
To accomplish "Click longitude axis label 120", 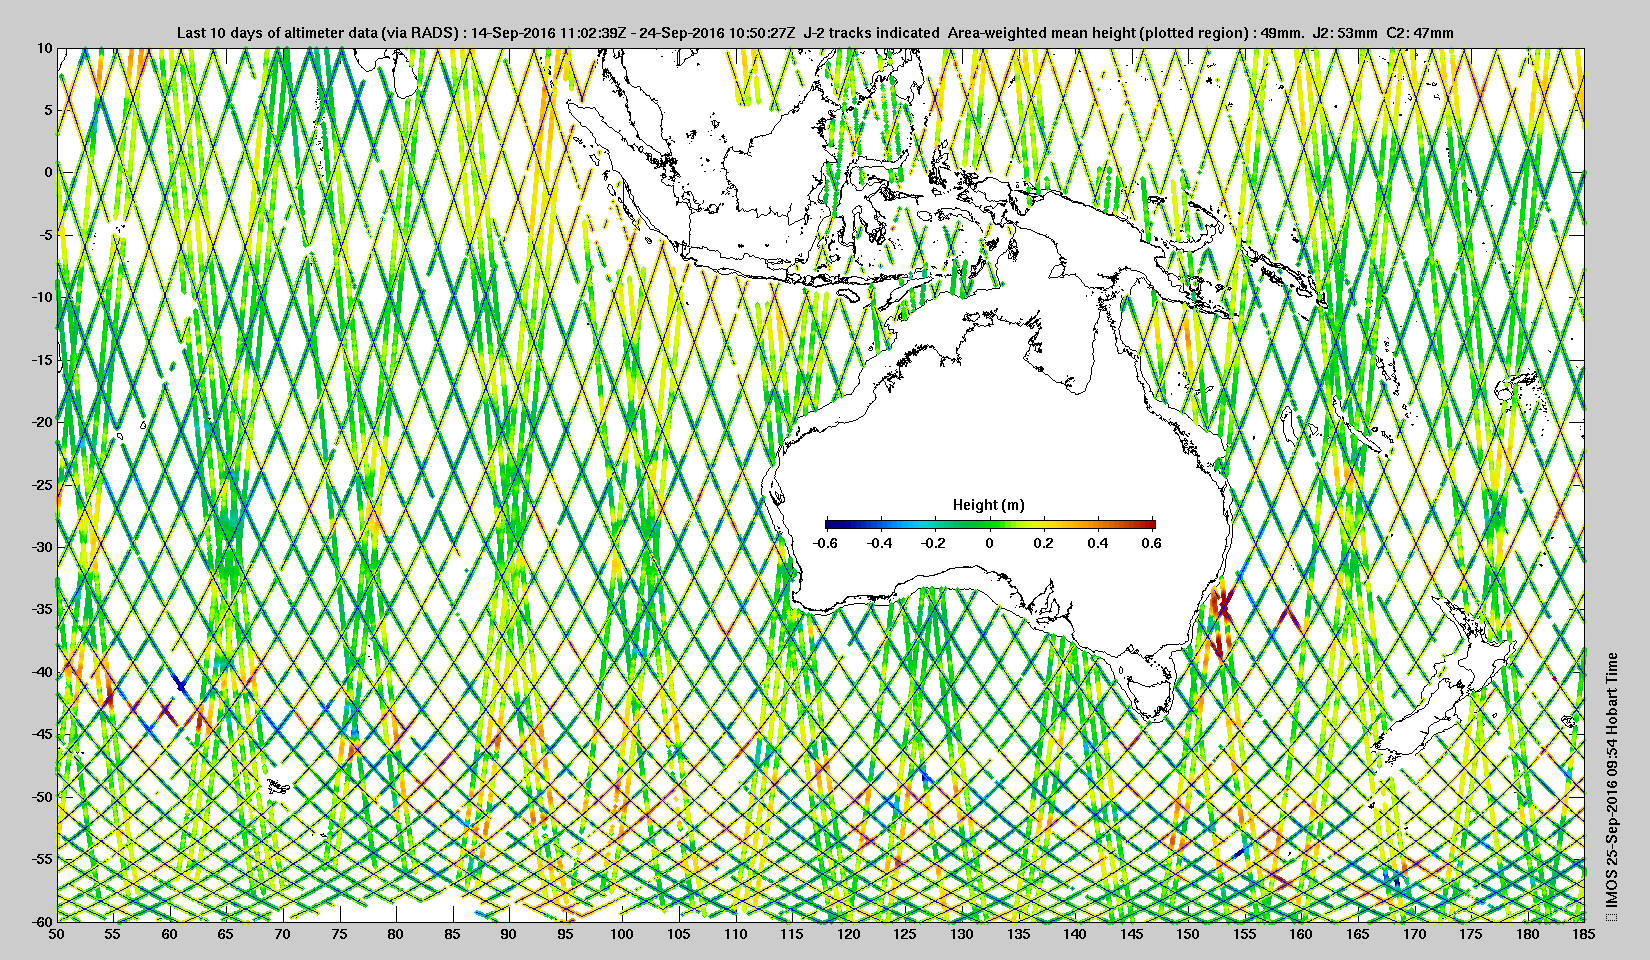I will coord(849,935).
